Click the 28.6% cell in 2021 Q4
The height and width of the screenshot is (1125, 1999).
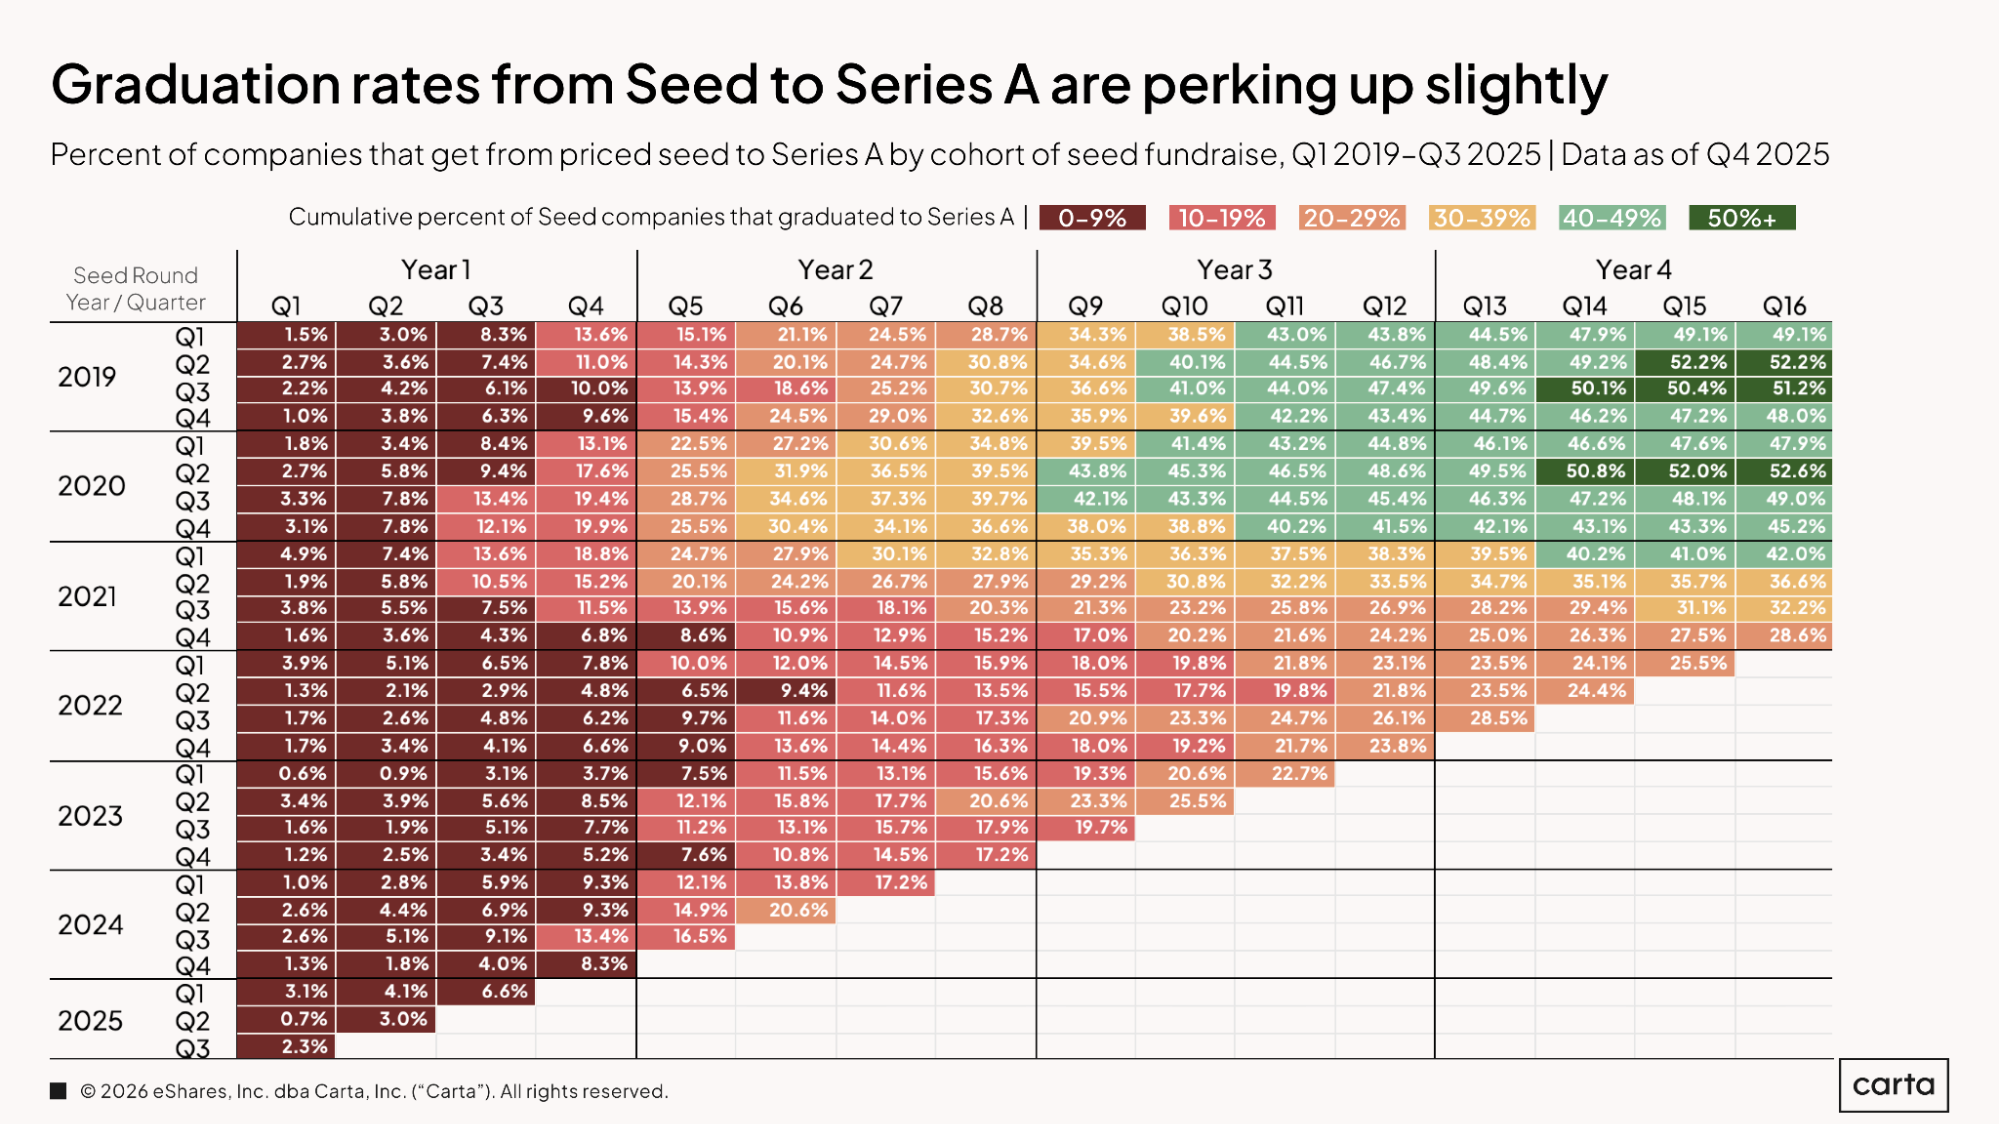(x=1784, y=636)
